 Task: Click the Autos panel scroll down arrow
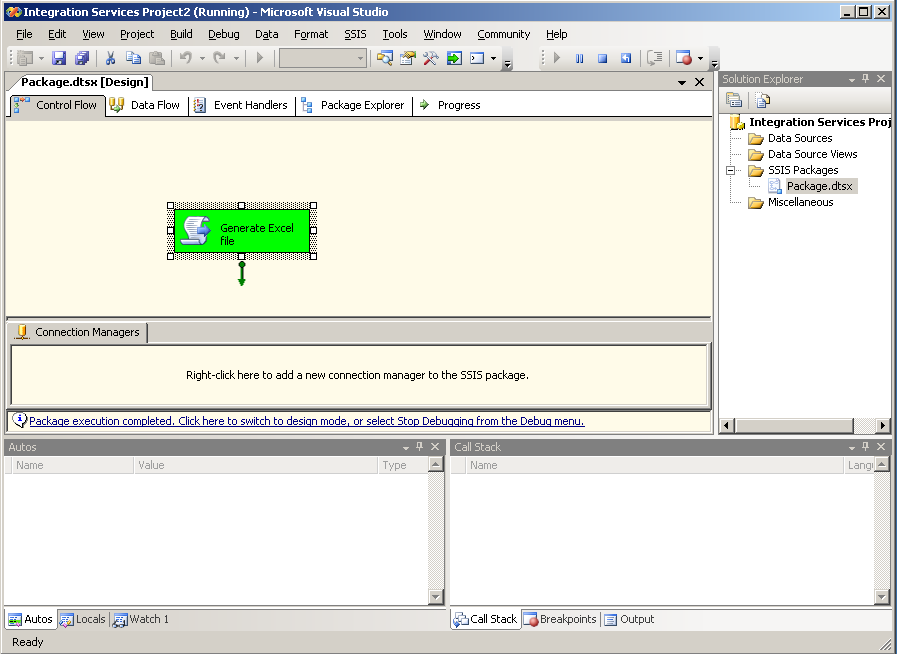[x=435, y=597]
